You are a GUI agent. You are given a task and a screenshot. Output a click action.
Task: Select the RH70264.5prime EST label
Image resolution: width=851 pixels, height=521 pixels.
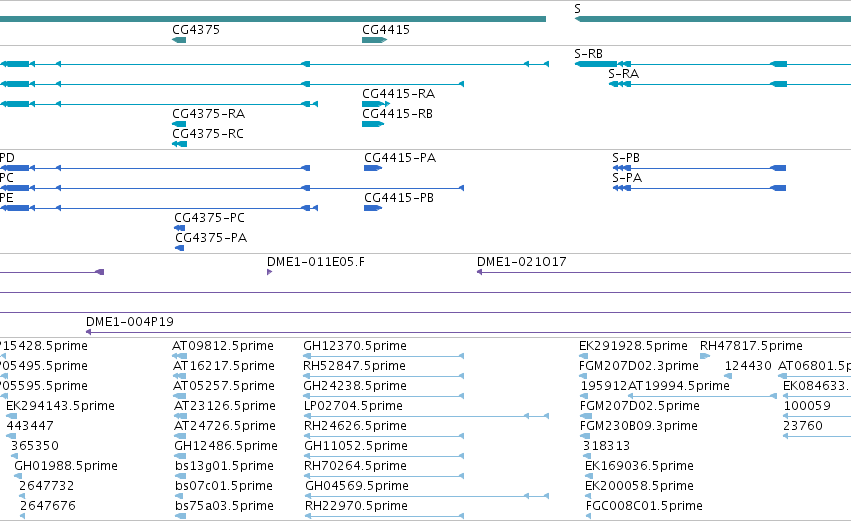(356, 467)
